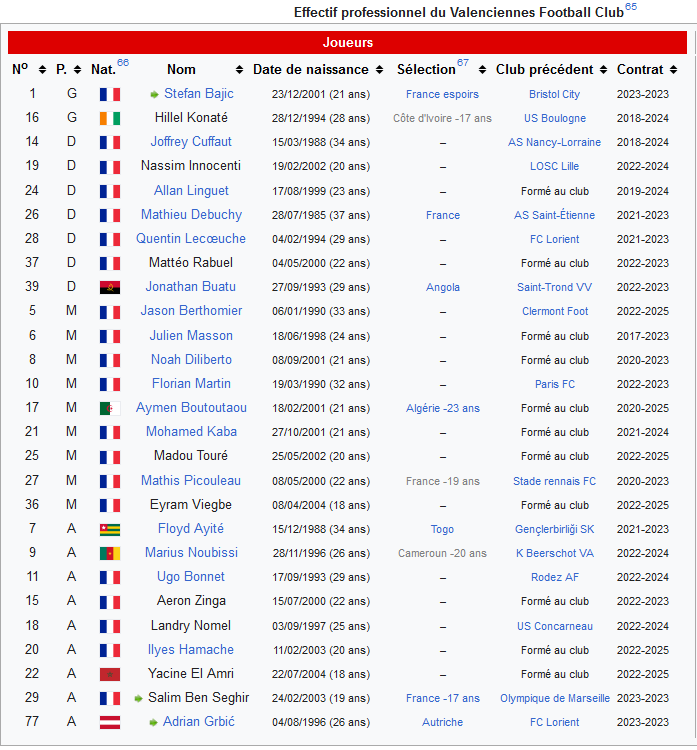
Task: Click the Austria flag beside Adrian Grbić
Action: click(109, 722)
